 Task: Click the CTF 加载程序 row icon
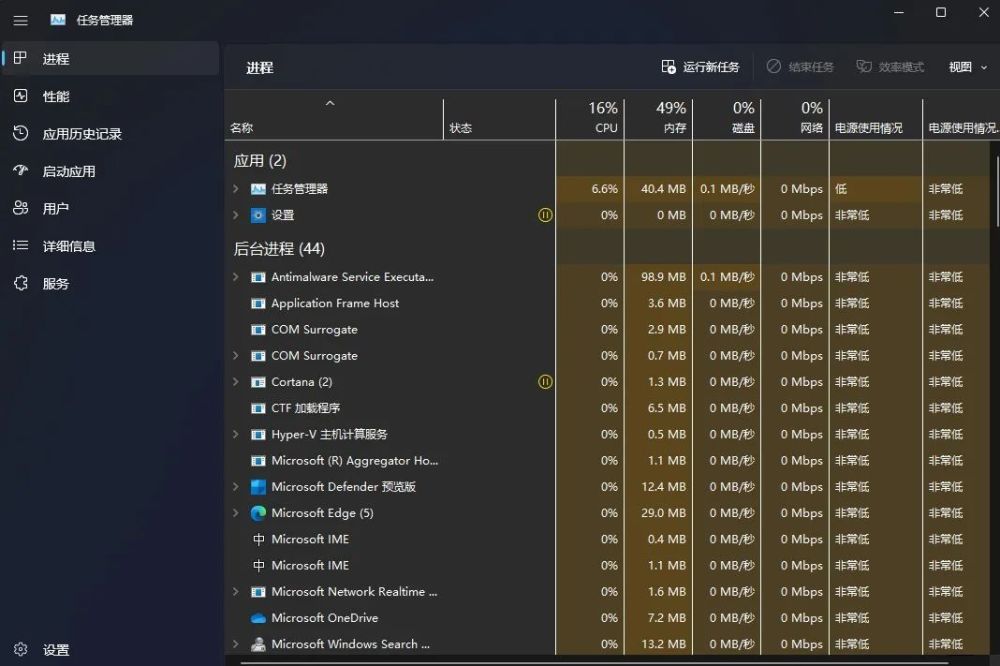(258, 408)
